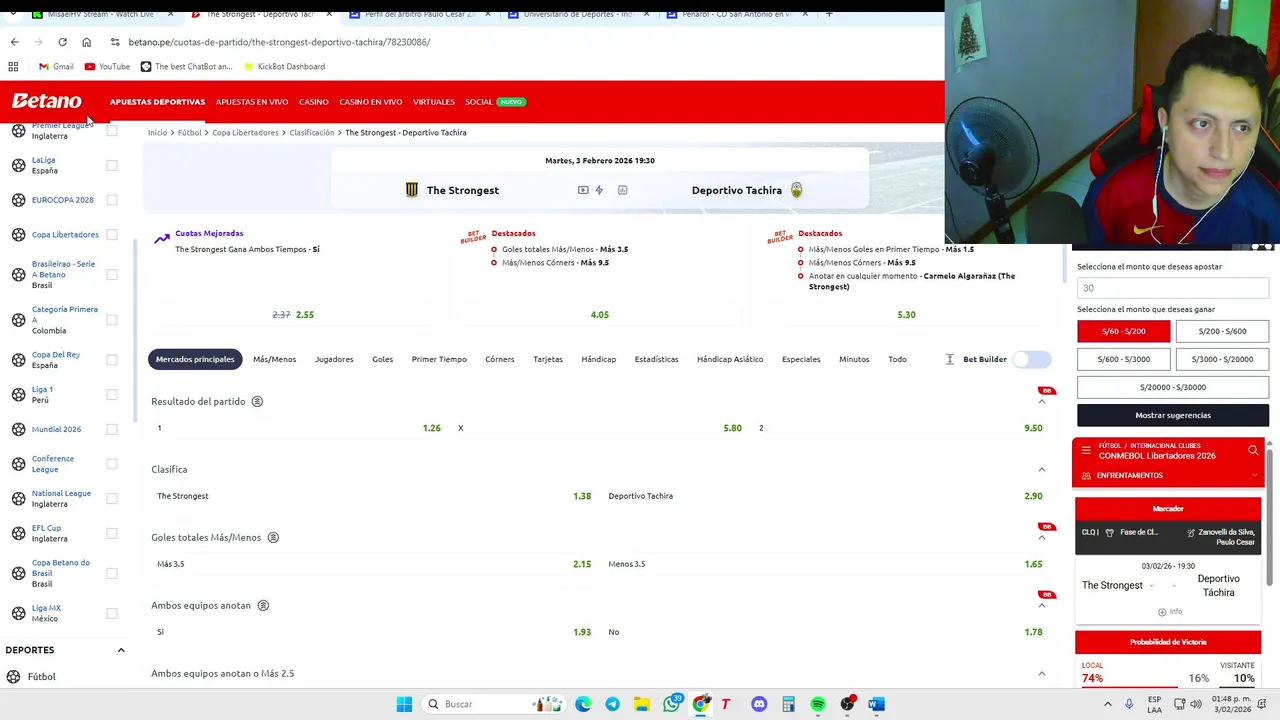This screenshot has height=720, width=1280.
Task: Go back using the browser back arrow
Action: pos(14,42)
